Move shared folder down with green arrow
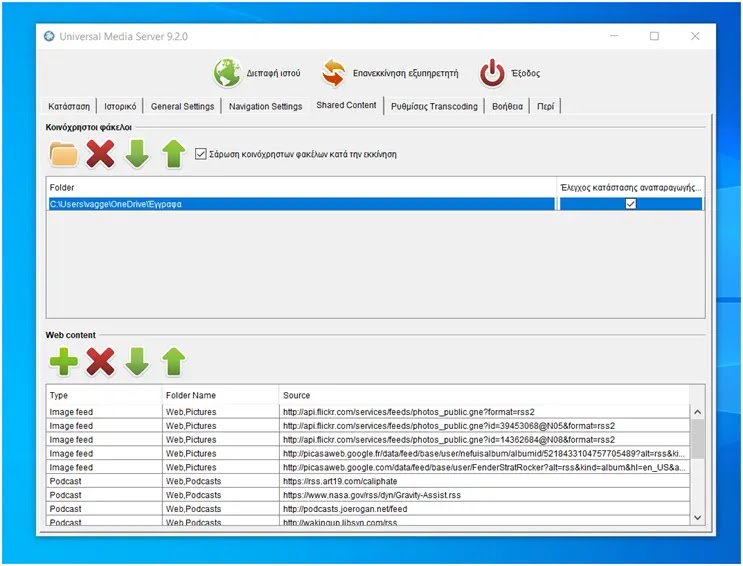 137,154
